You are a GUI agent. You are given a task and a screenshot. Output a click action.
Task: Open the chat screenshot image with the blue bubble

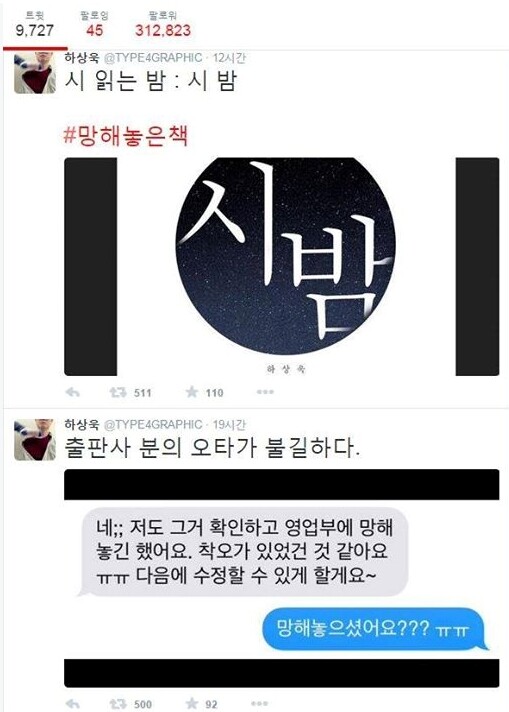click(x=282, y=578)
